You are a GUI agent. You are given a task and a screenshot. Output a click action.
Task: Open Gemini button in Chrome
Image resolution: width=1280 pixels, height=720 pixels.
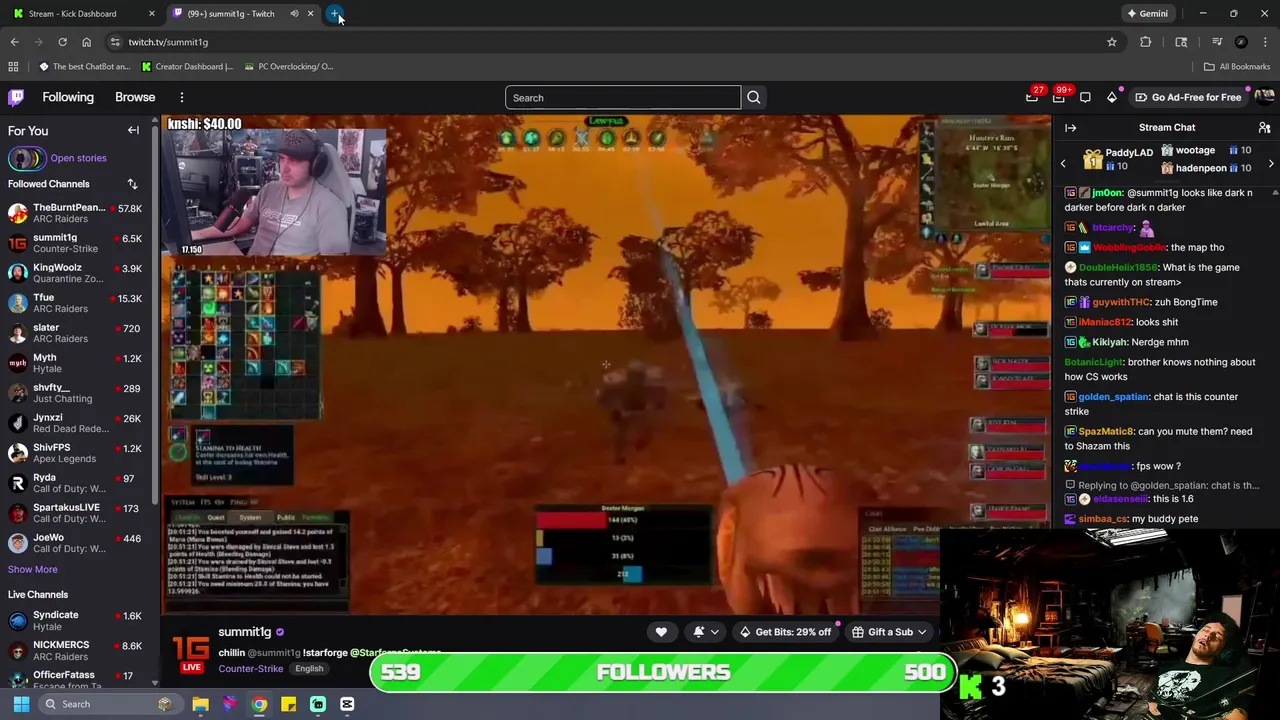[x=1147, y=13]
